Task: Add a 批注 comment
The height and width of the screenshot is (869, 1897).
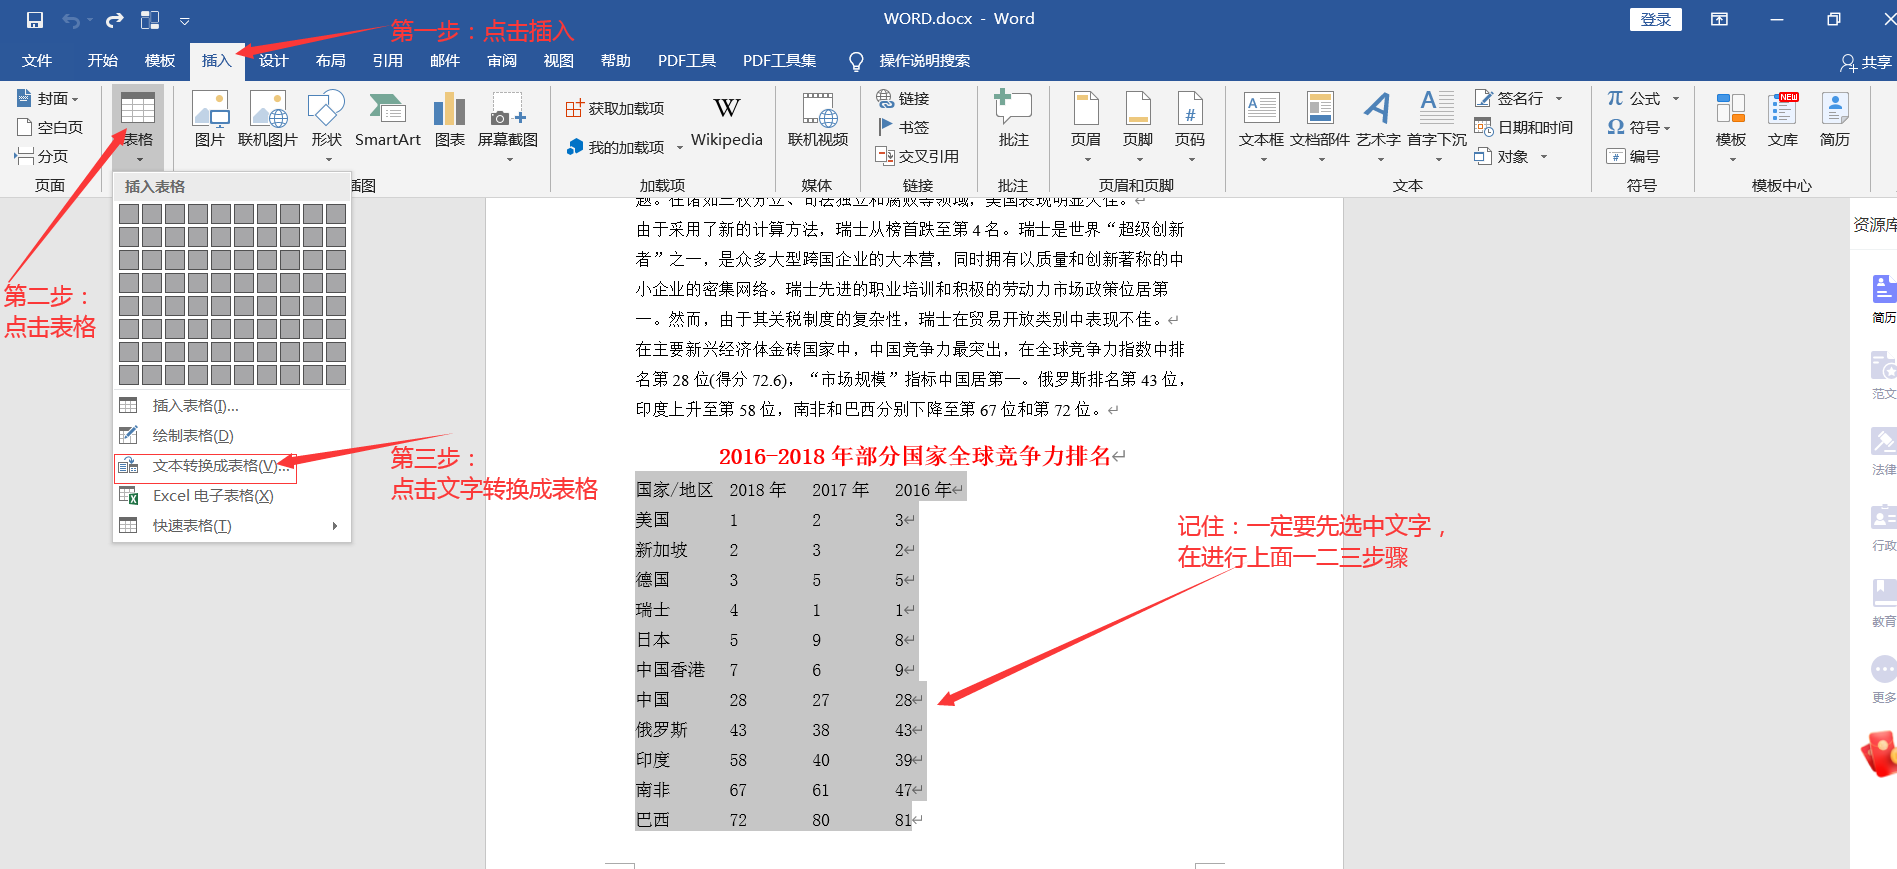Action: (x=1013, y=119)
